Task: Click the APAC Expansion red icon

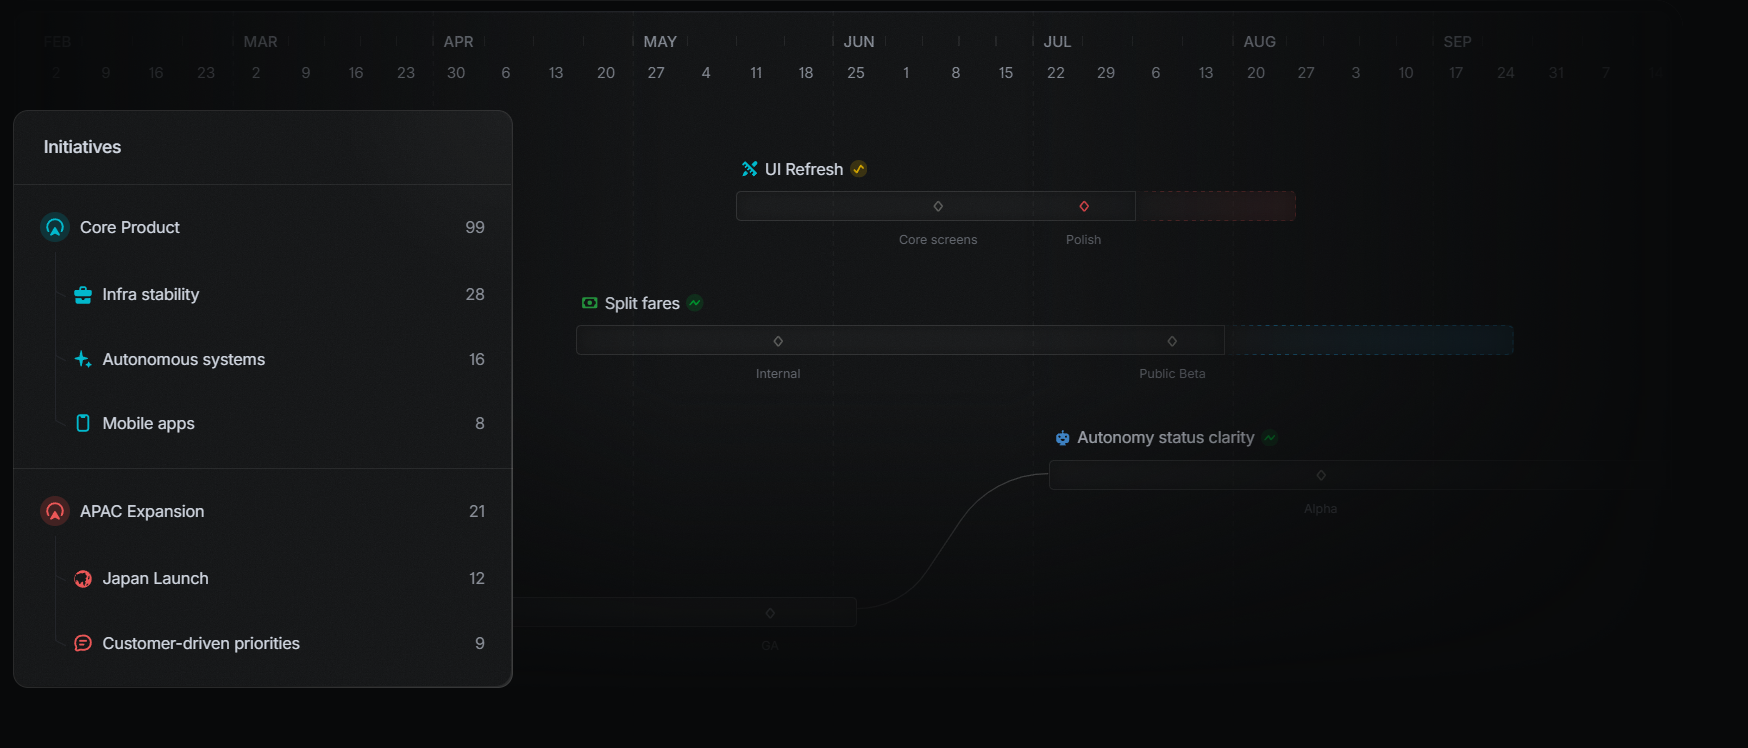Action: coord(55,511)
